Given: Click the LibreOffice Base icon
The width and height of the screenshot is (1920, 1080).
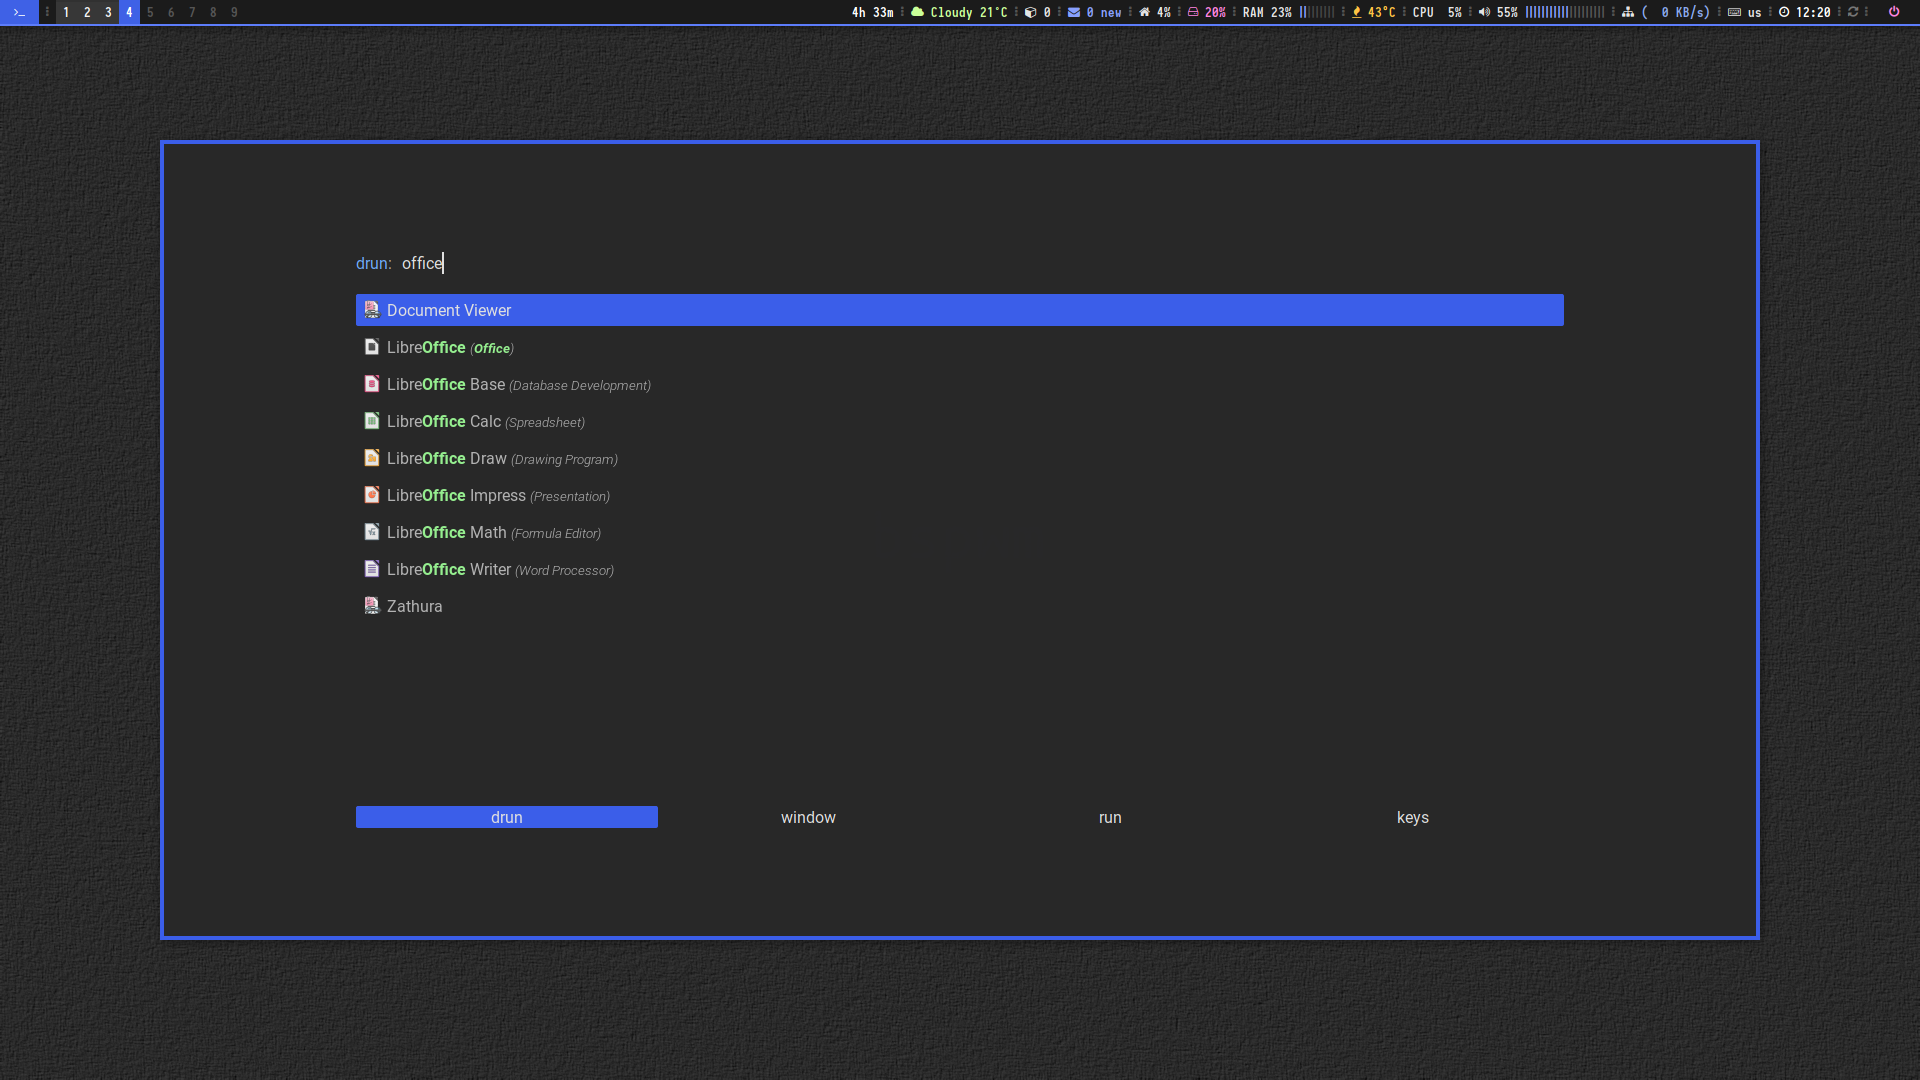Looking at the screenshot, I should (x=371, y=384).
